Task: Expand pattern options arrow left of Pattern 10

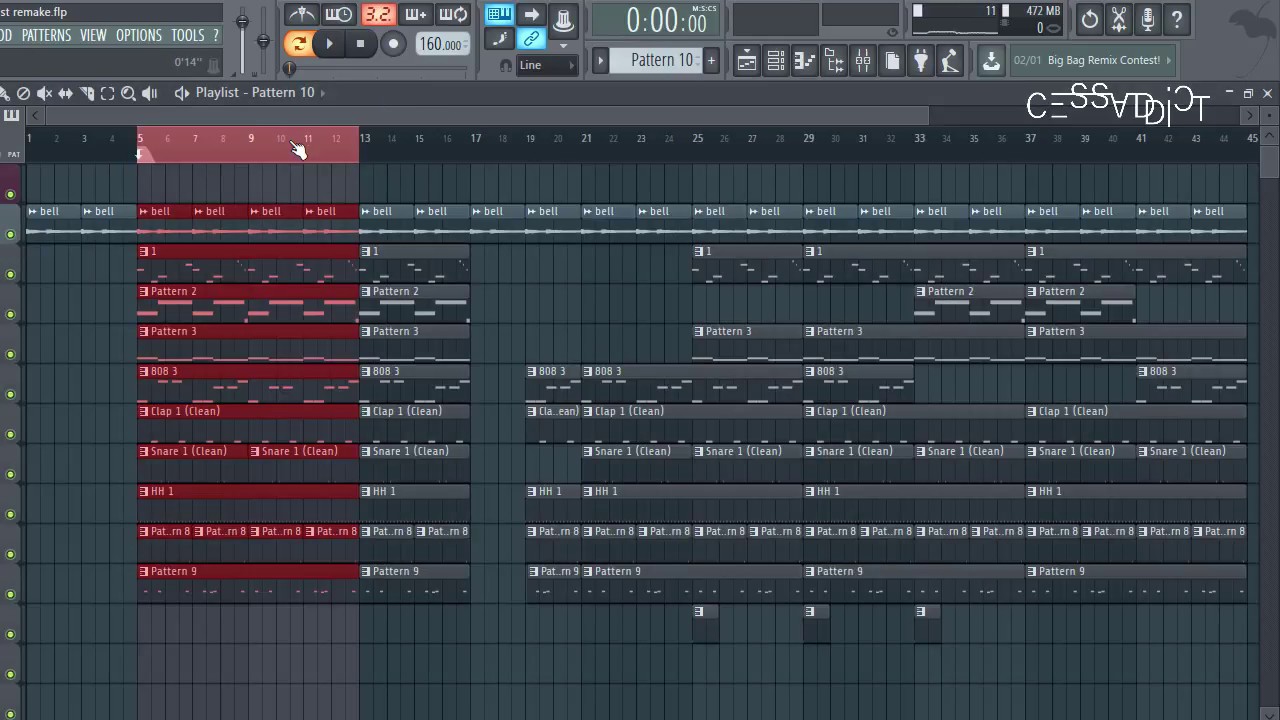Action: 601,60
